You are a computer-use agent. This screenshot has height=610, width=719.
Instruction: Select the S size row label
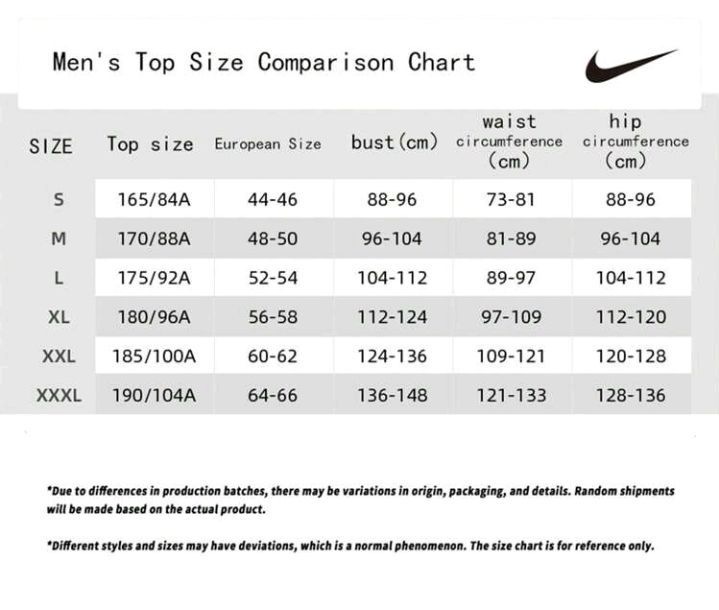click(58, 200)
